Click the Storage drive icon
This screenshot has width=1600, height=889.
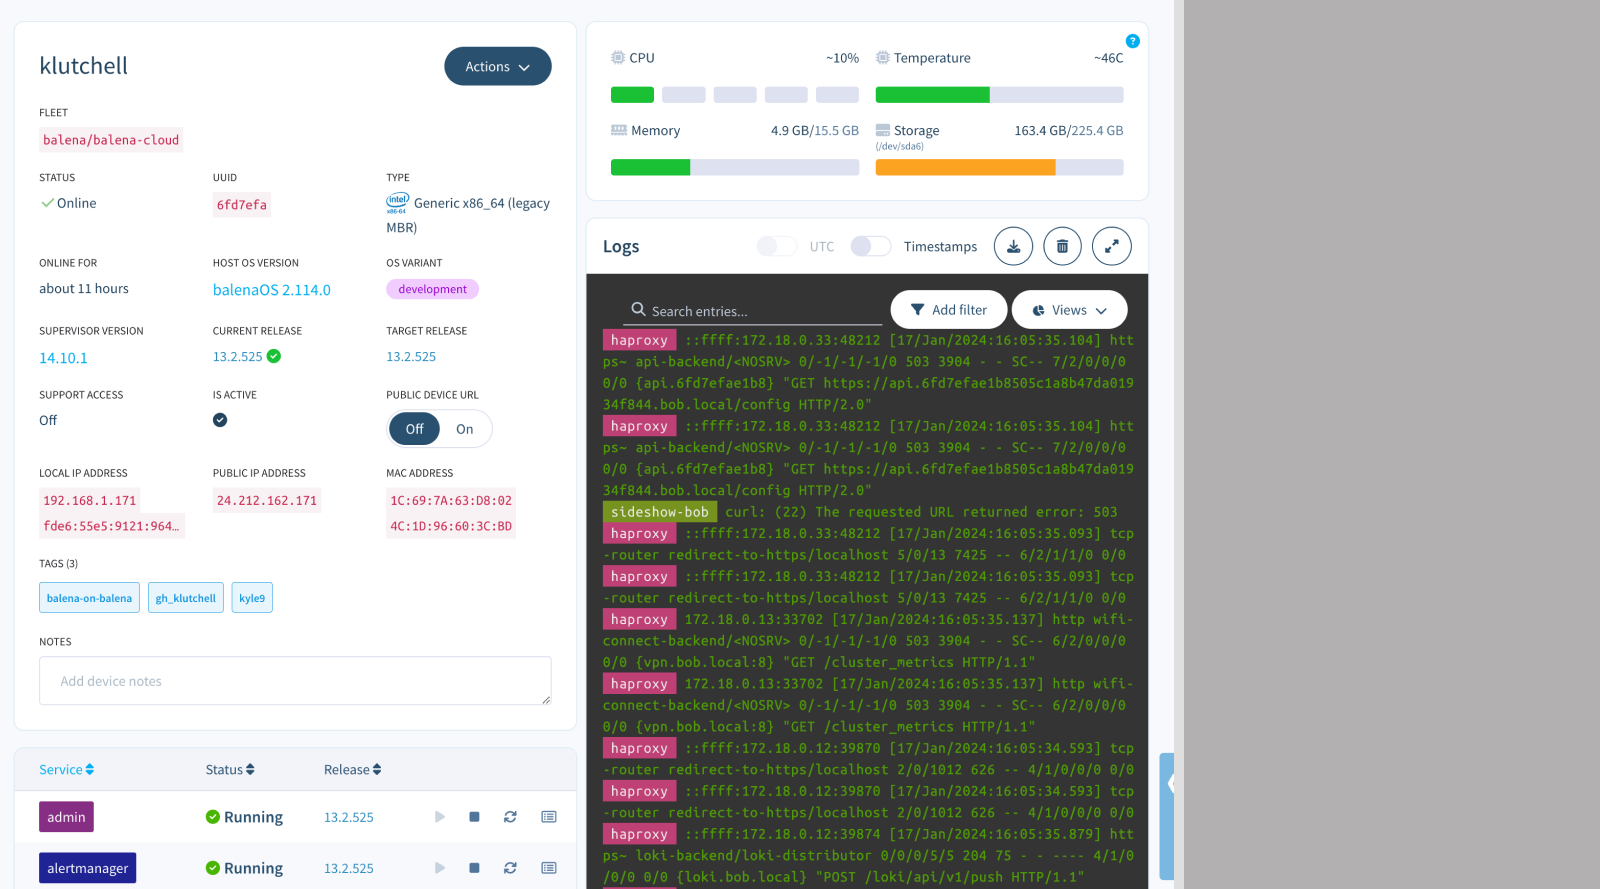point(883,130)
